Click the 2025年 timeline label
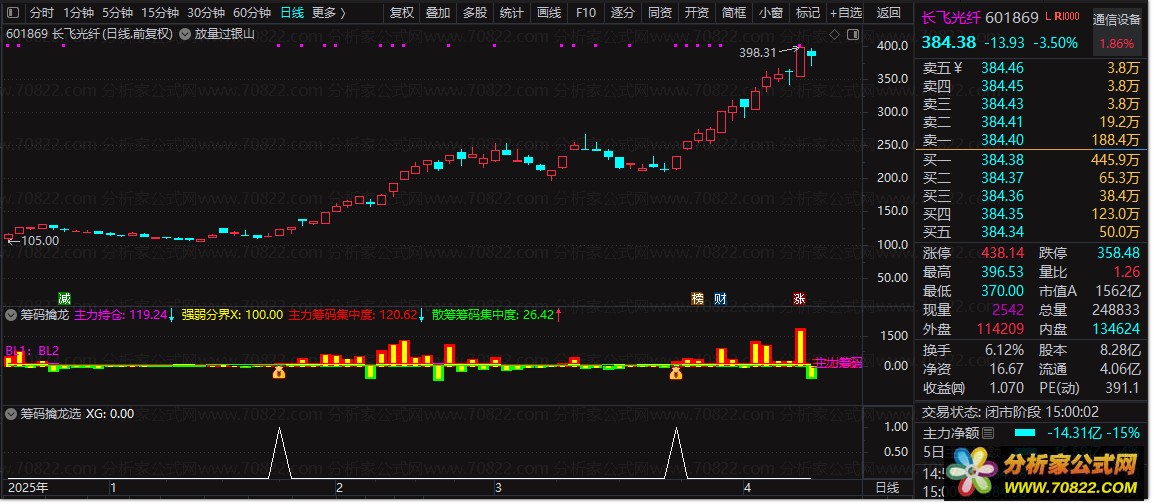 click(27, 487)
